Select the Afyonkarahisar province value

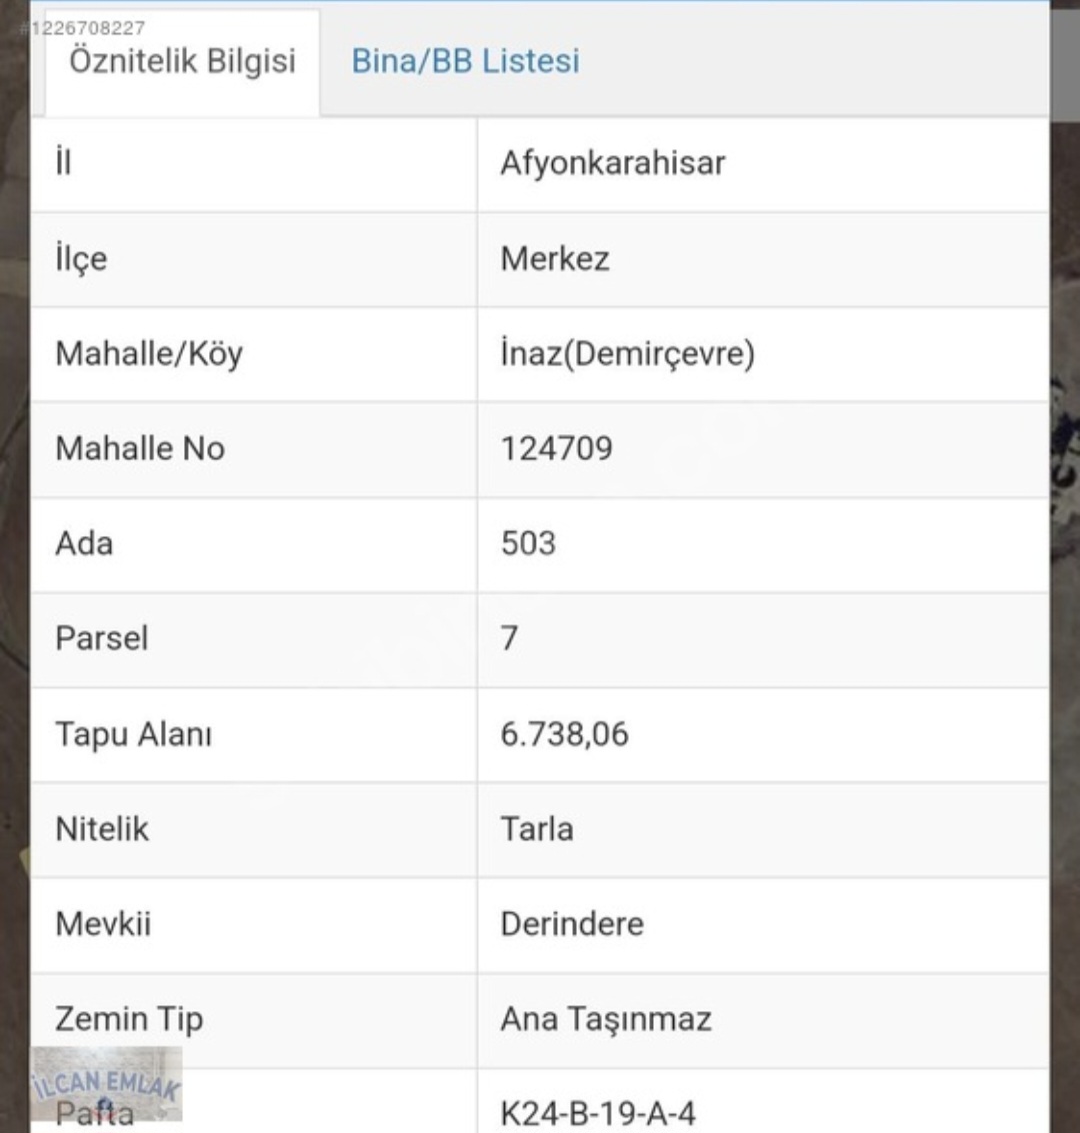coord(612,163)
